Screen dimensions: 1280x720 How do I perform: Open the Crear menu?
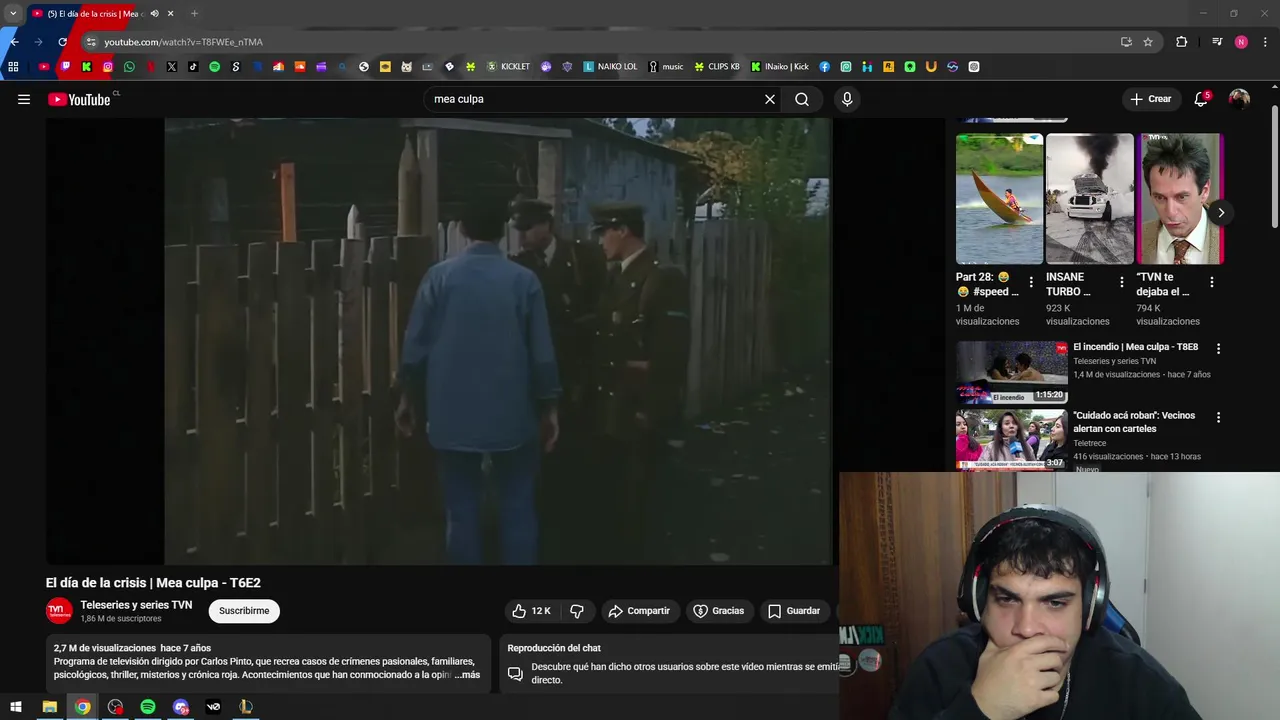(1150, 99)
